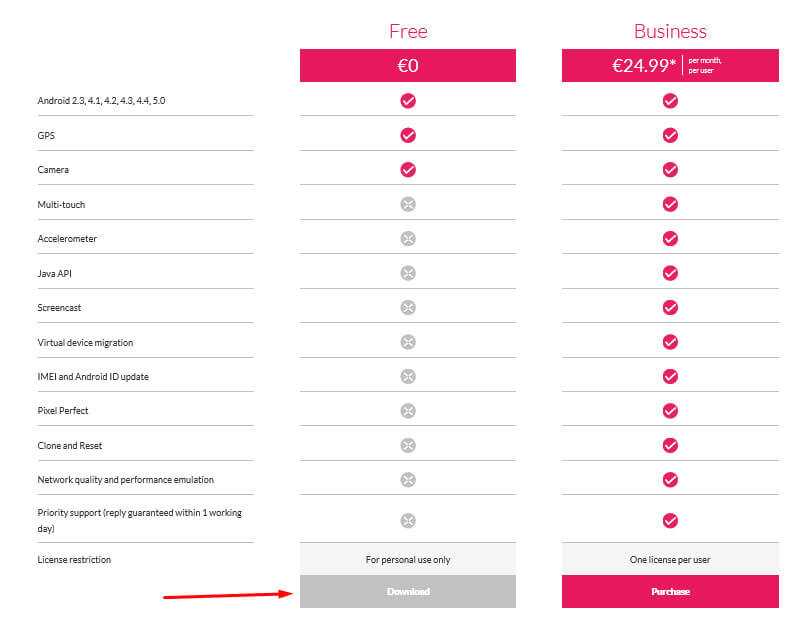
Task: Click the Free plan Multi-touch unavailable icon
Action: (x=408, y=204)
